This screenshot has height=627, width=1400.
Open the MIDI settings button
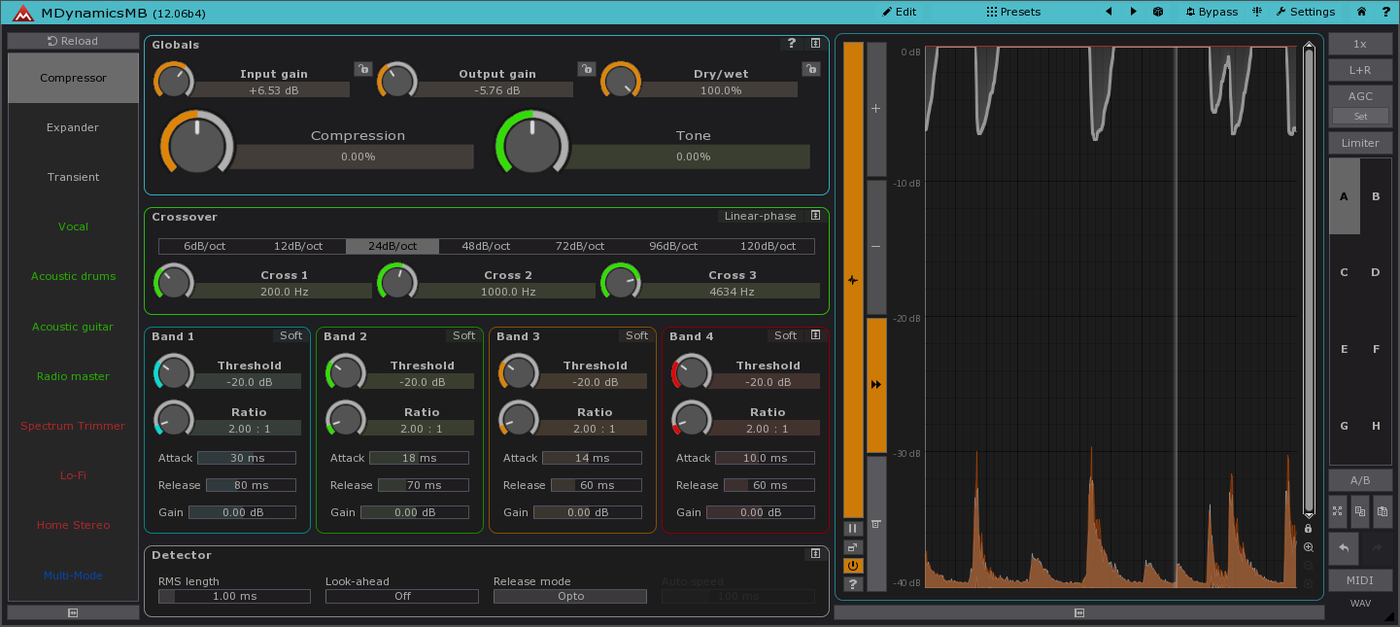(1360, 580)
